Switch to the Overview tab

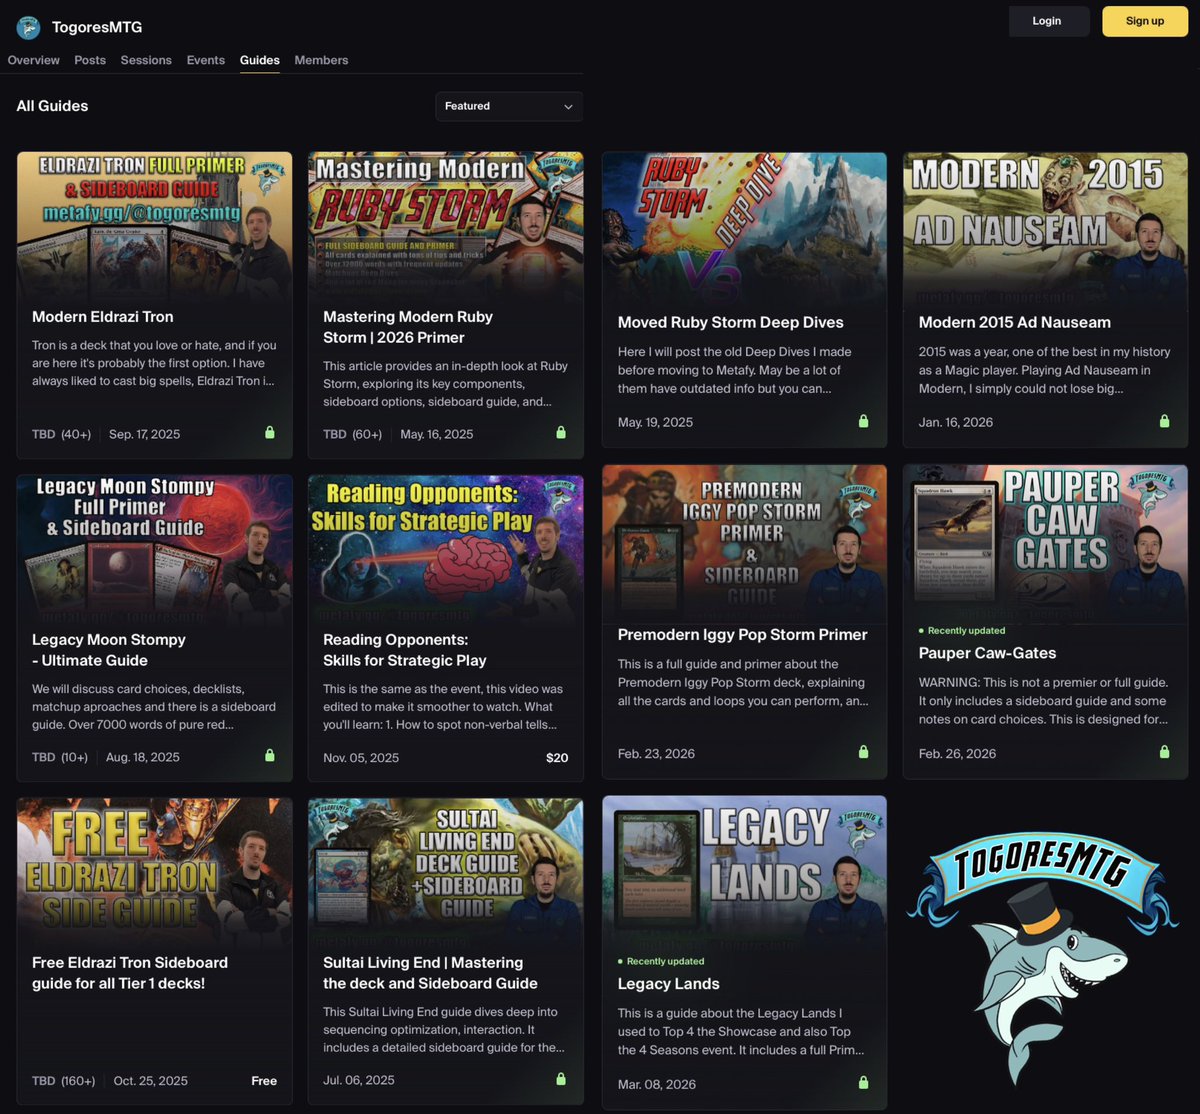[x=34, y=60]
